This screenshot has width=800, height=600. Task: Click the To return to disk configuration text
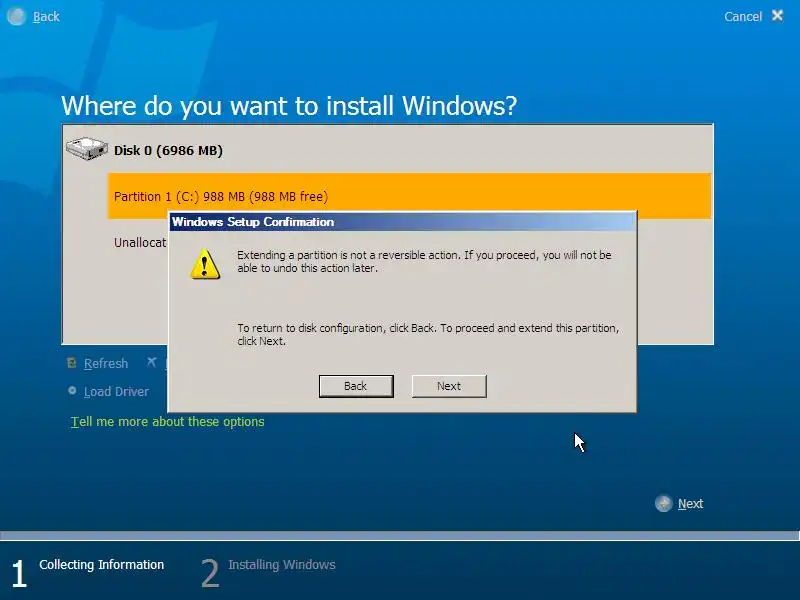(428, 334)
